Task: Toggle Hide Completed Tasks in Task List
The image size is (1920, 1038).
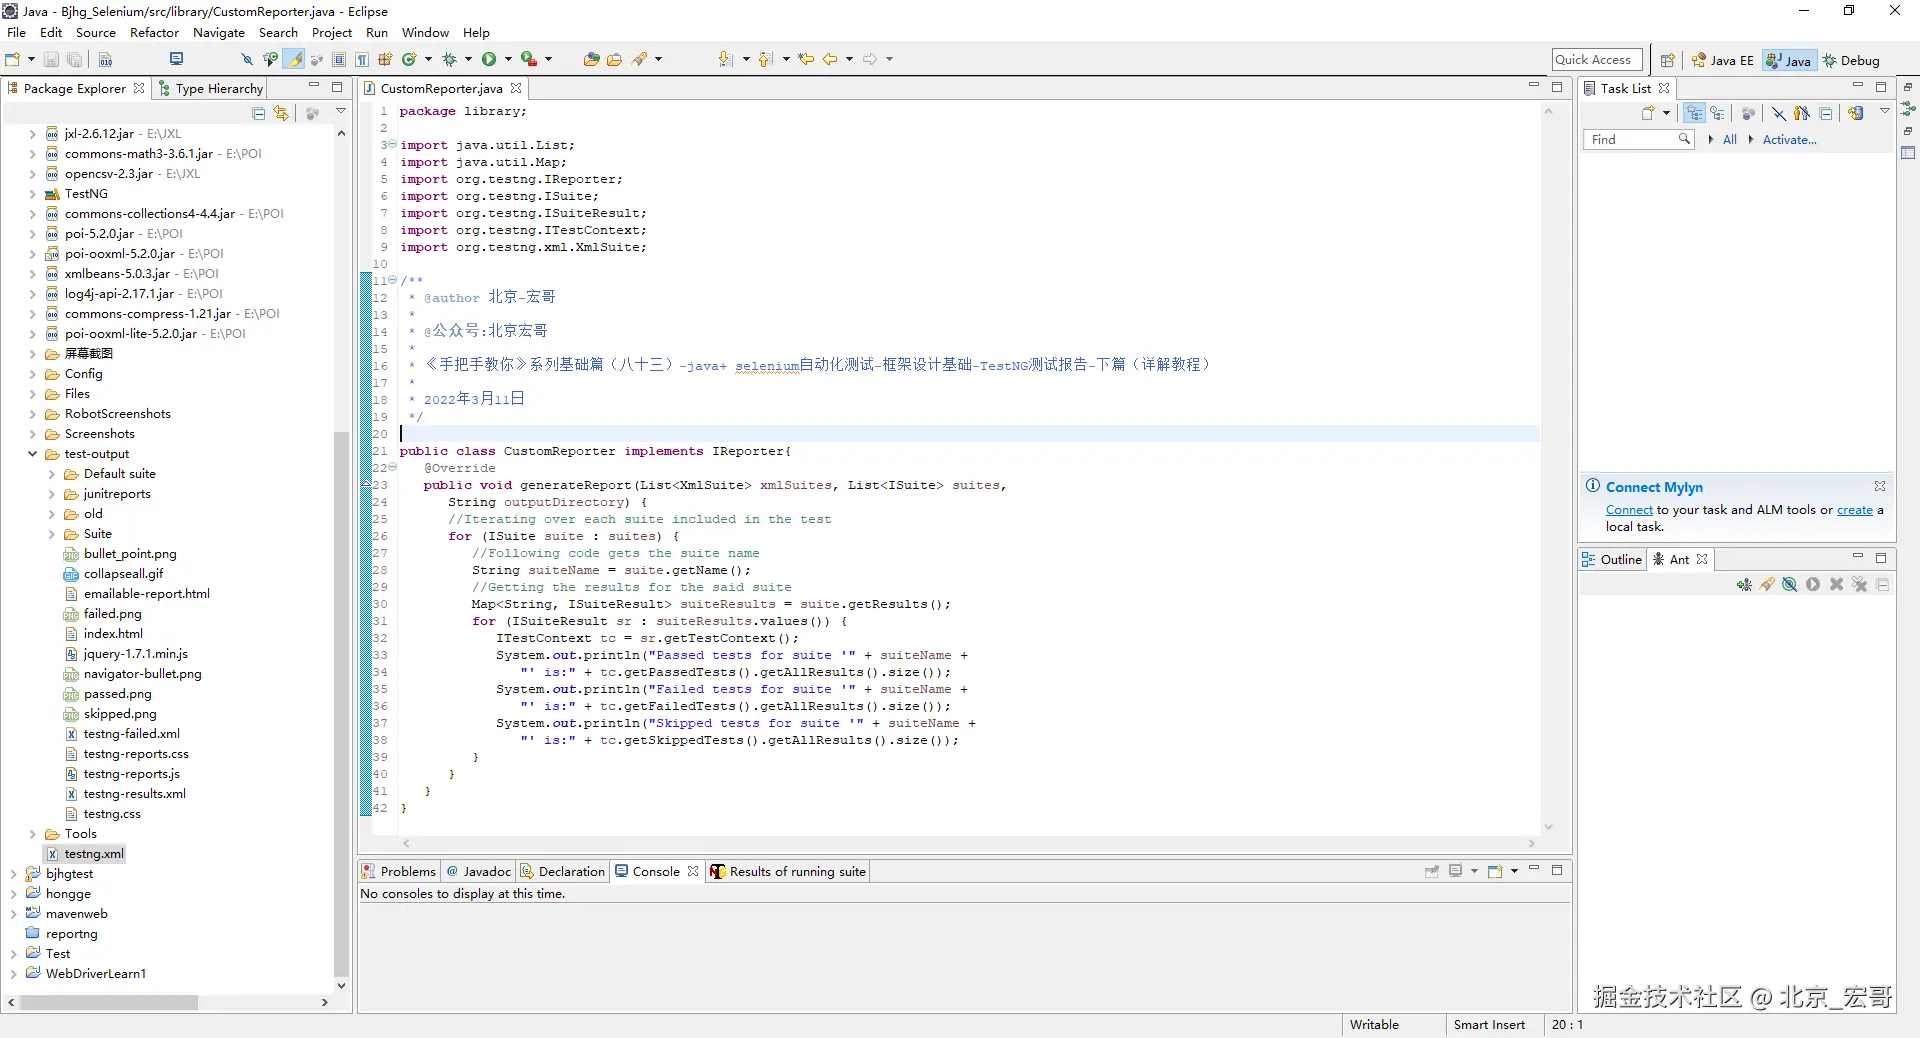Action: pos(1779,113)
